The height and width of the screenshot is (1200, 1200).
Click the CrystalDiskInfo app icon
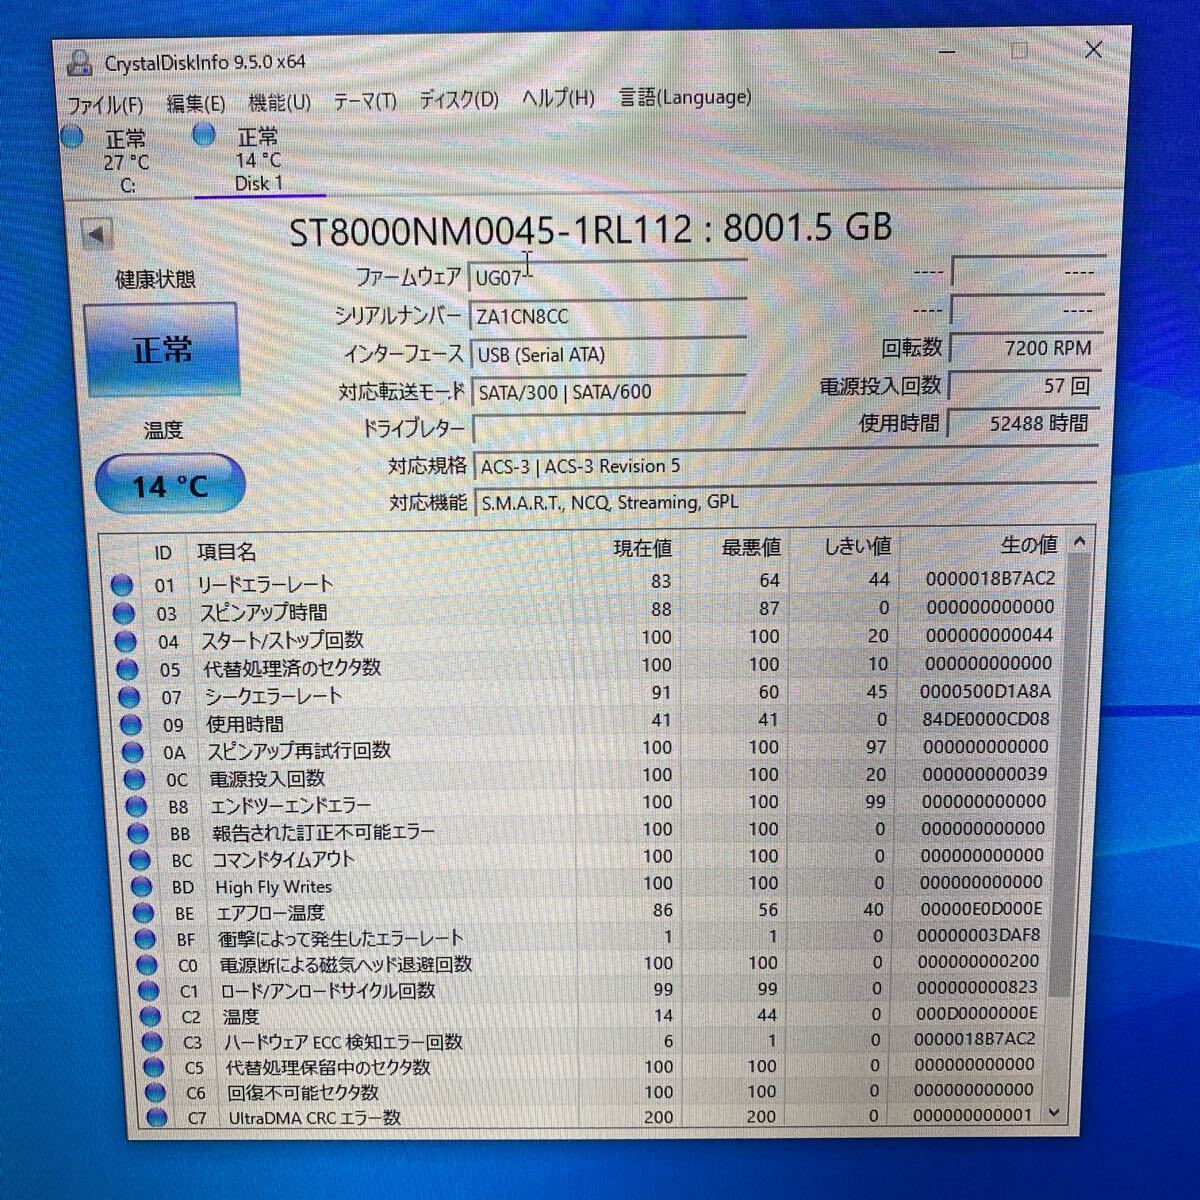[x=79, y=63]
